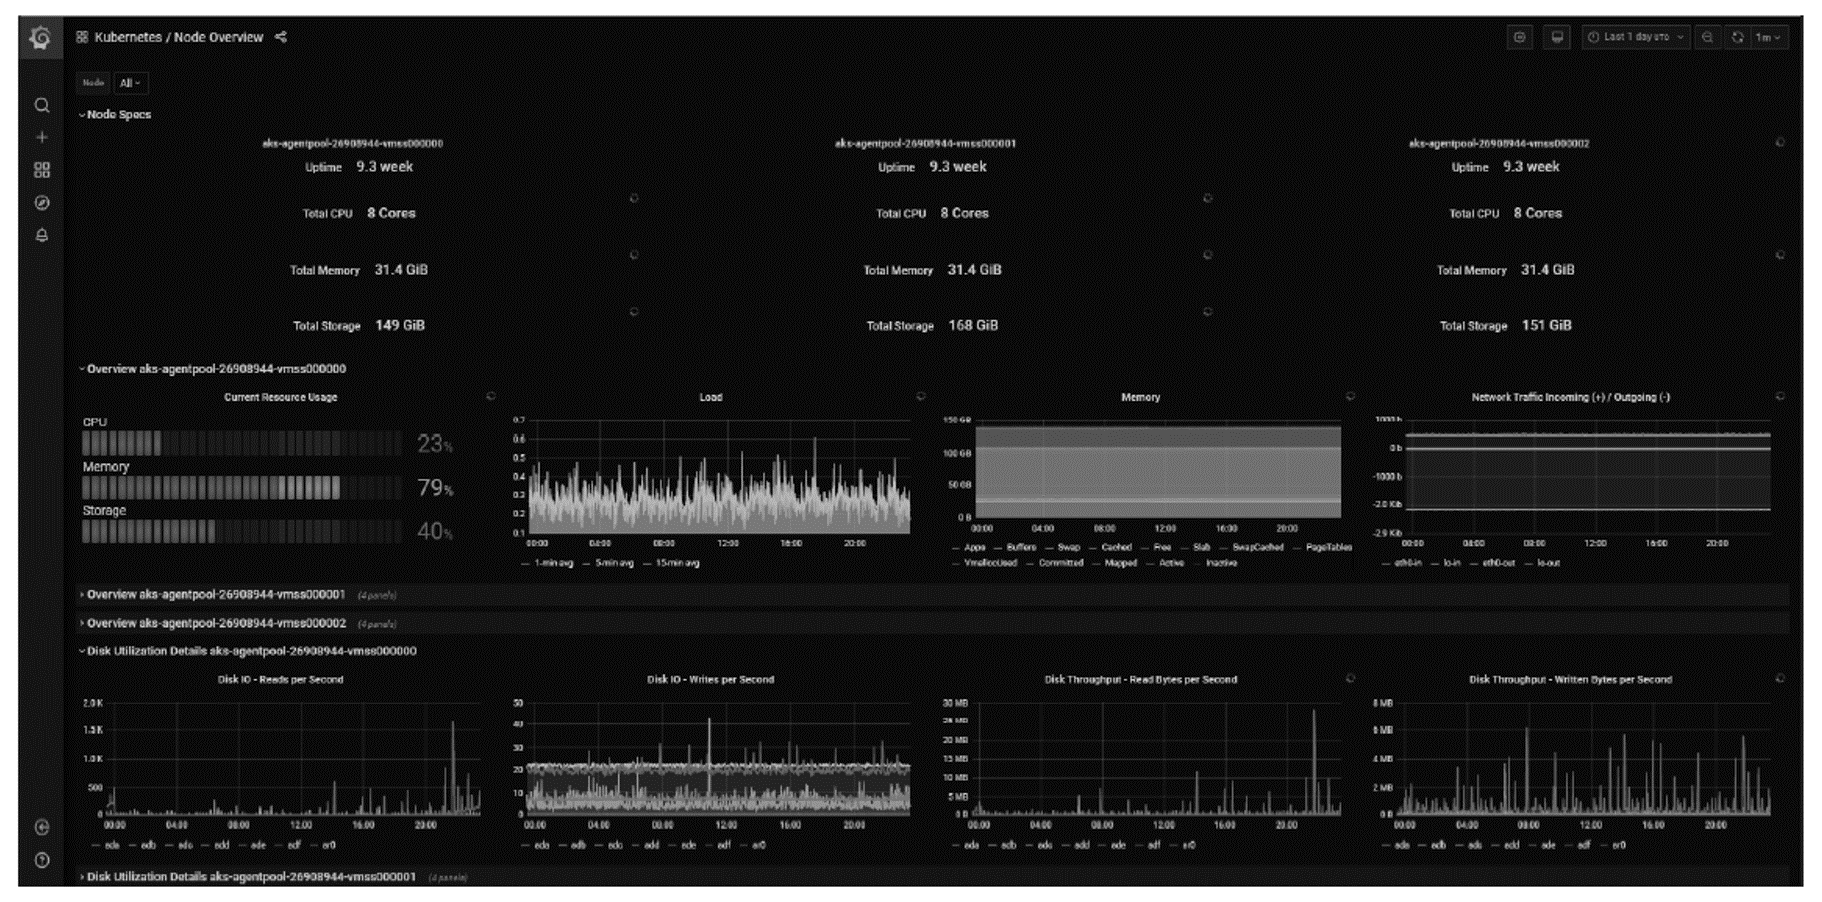
Task: Click the sign-in icon near sidebar bottom
Action: (42, 827)
